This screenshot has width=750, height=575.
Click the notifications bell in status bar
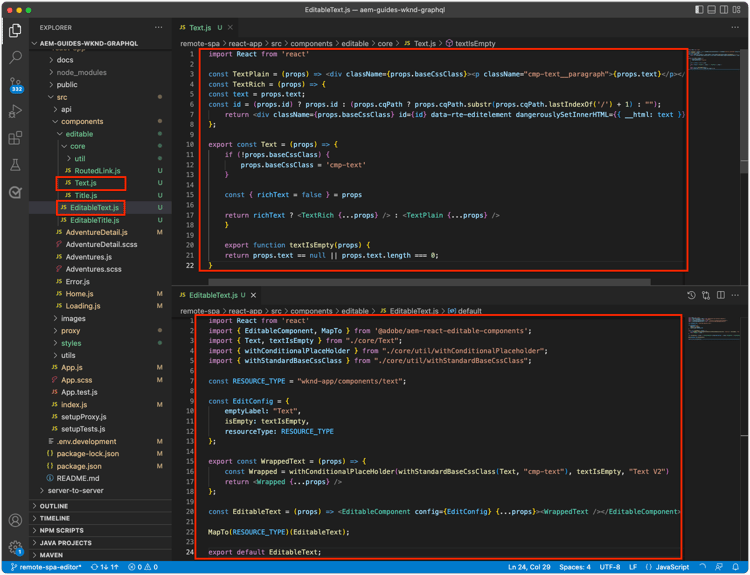(736, 567)
